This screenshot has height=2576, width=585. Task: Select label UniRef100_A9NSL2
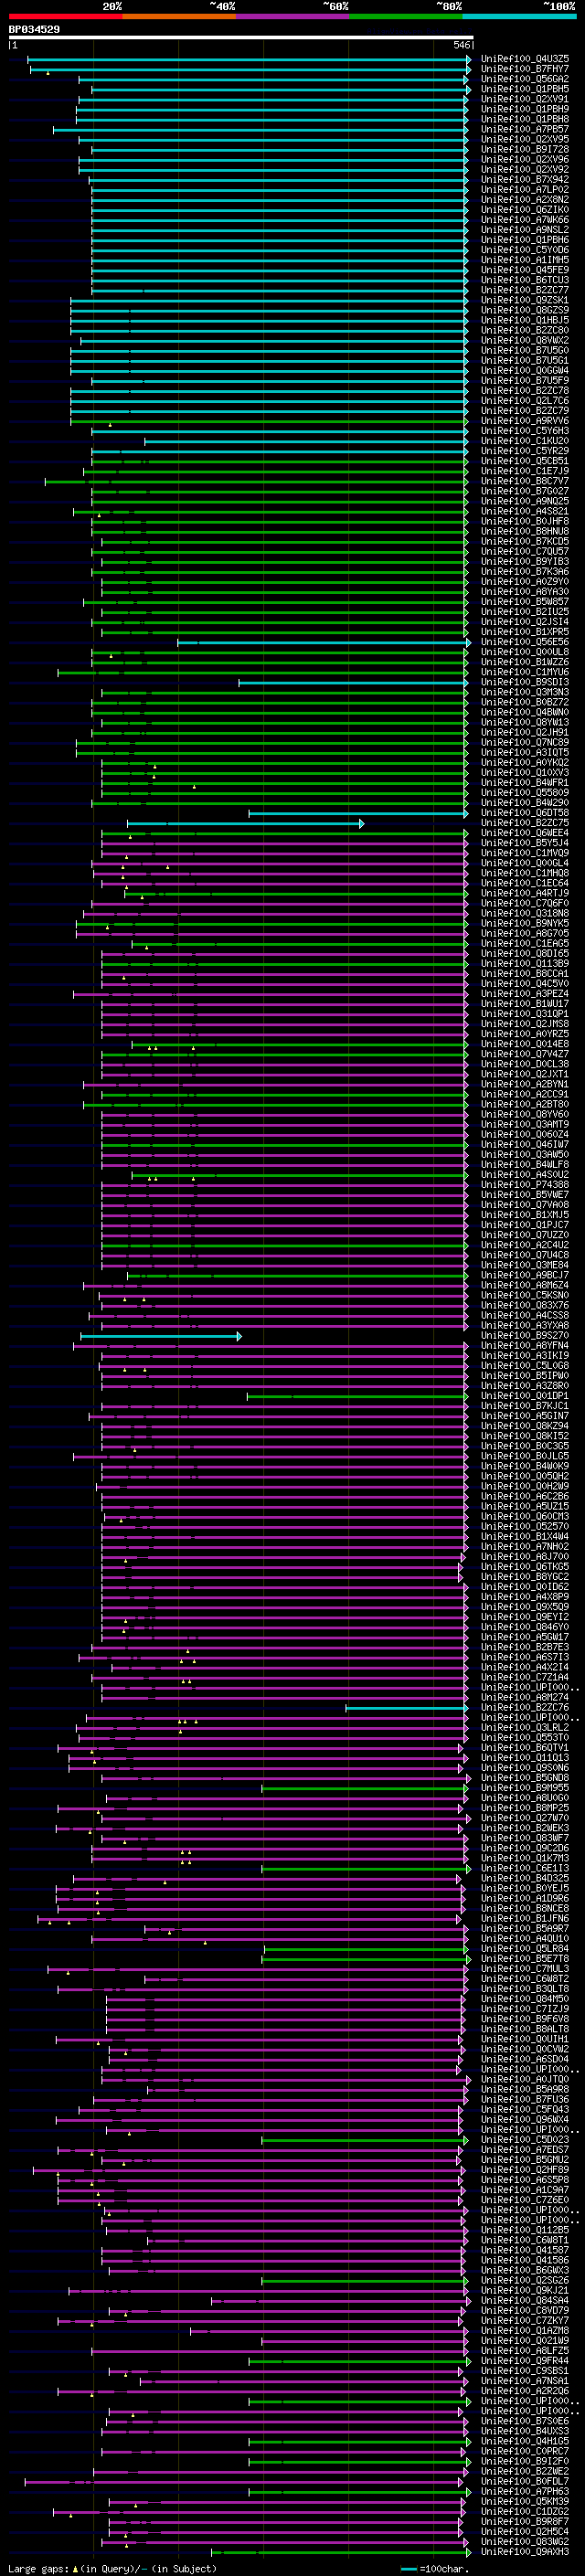[x=525, y=230]
